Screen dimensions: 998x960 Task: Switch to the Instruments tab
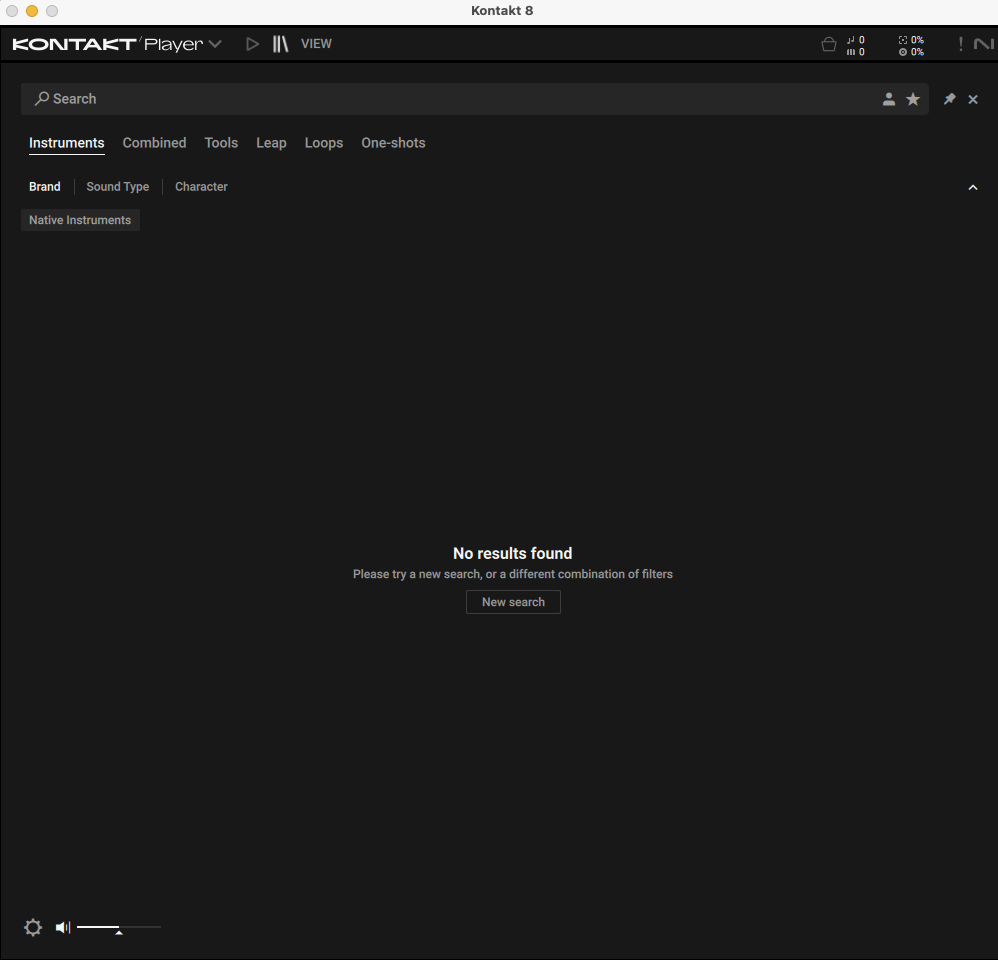point(67,143)
